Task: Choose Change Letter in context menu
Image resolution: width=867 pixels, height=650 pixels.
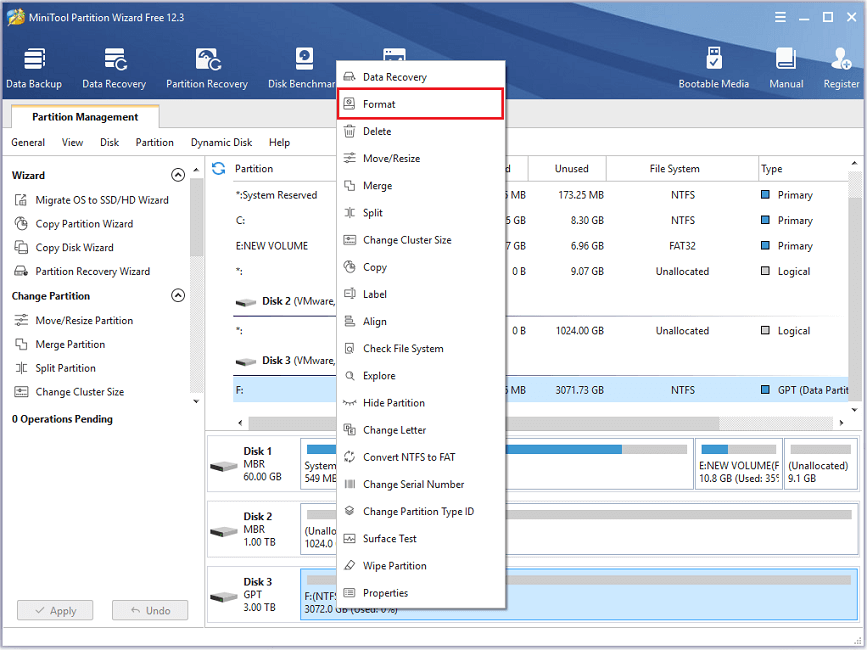Action: 421,430
